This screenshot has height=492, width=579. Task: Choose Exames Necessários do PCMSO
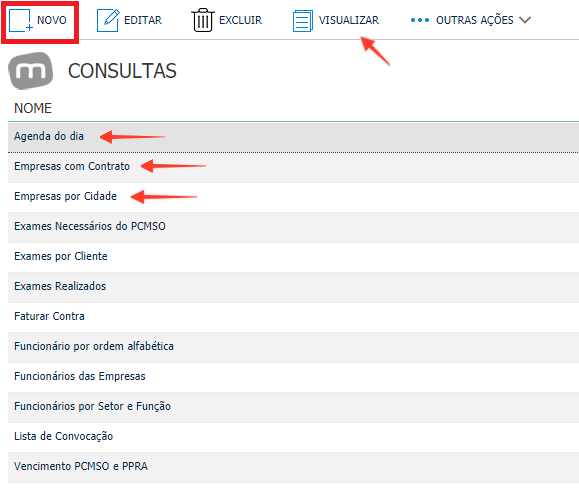tap(293, 227)
